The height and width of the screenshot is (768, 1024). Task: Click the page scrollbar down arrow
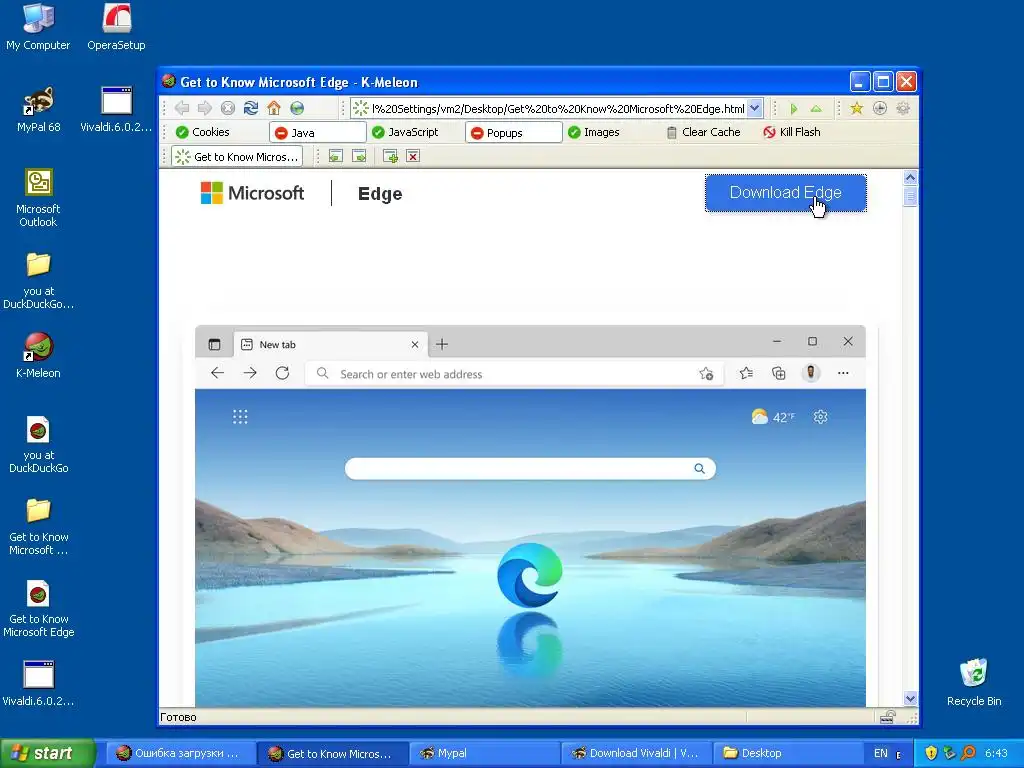coord(910,698)
